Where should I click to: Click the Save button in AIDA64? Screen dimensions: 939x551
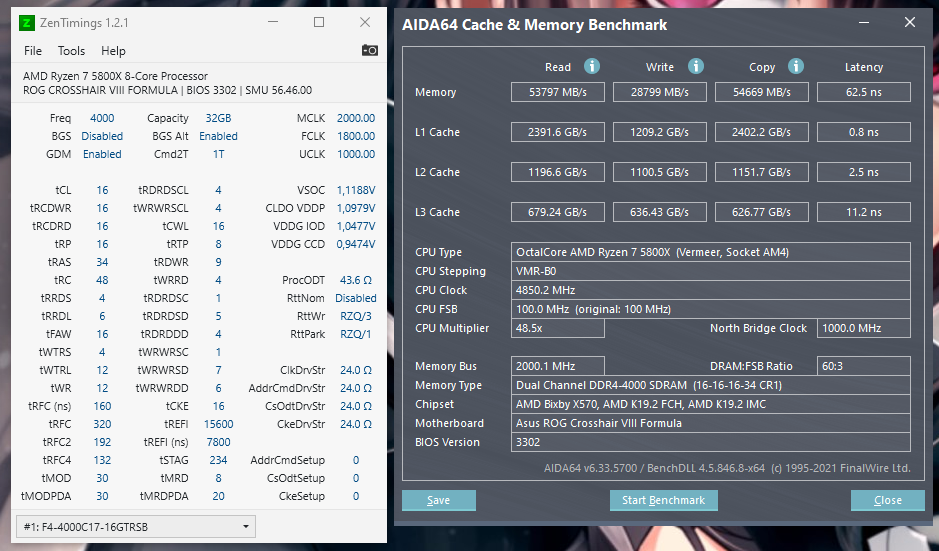(438, 500)
